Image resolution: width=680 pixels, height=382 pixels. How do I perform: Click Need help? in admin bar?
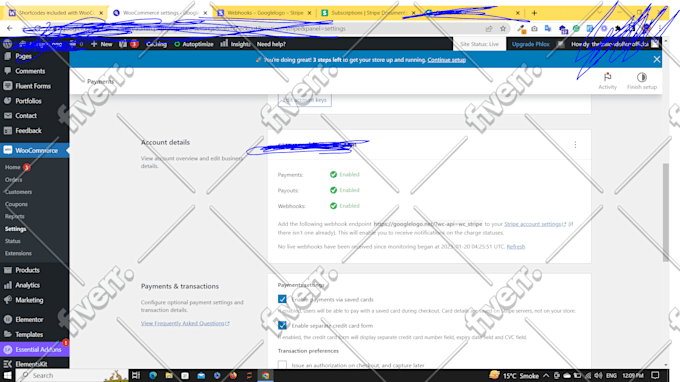coord(271,44)
